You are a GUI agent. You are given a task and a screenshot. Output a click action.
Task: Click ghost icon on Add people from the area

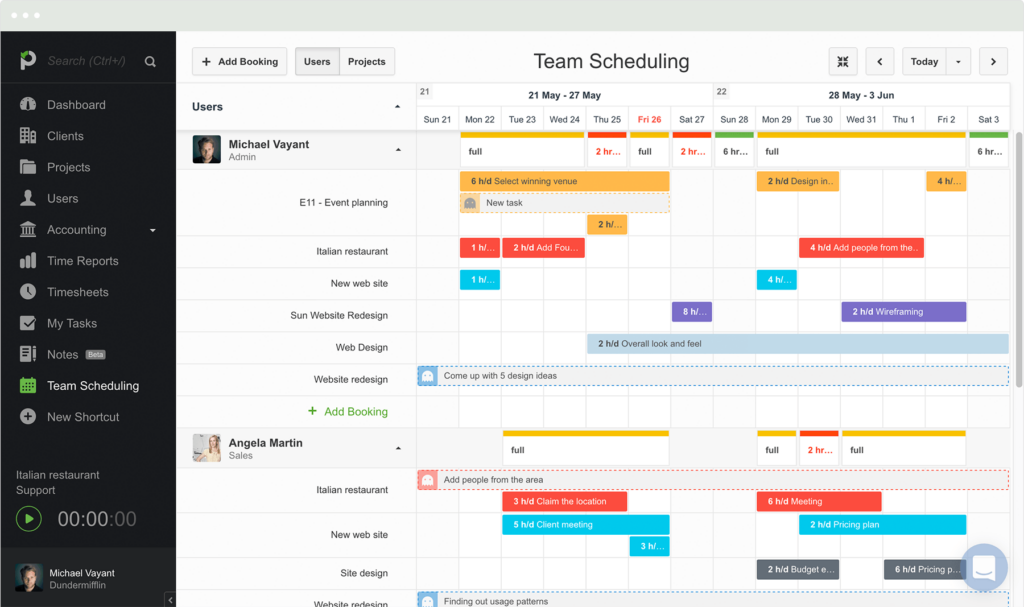pos(428,480)
